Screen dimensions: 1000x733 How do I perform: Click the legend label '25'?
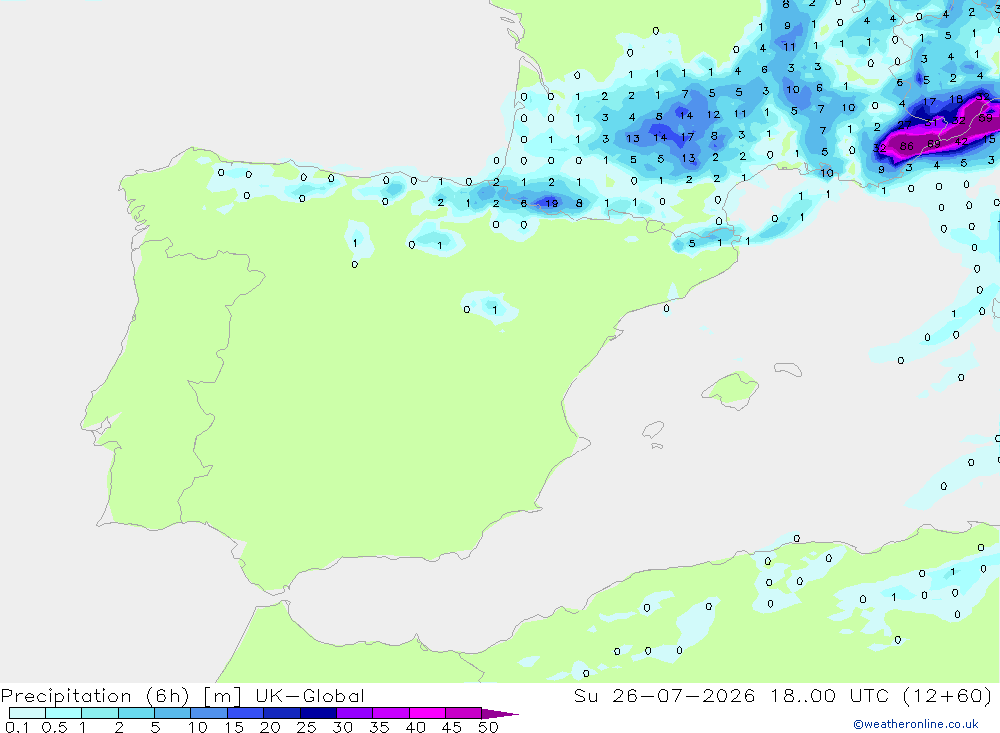[x=306, y=727]
